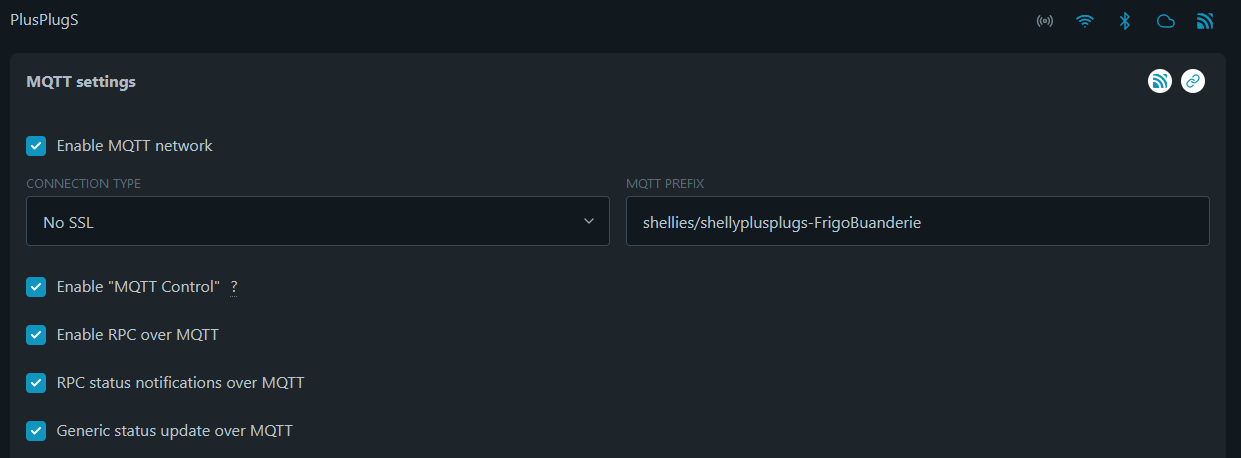This screenshot has width=1241, height=458.
Task: Open the Connection Type dropdown
Action: (x=317, y=221)
